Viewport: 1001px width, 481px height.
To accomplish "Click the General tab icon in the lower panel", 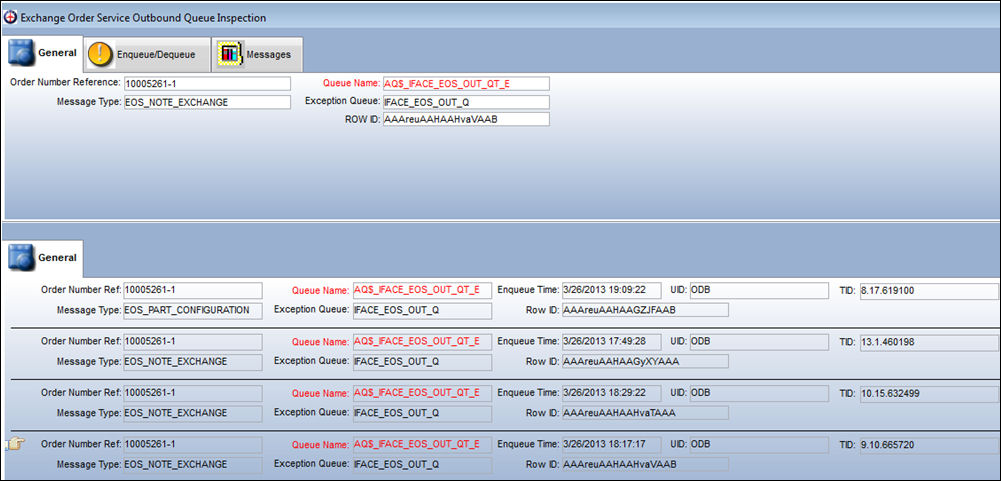I will pos(21,258).
